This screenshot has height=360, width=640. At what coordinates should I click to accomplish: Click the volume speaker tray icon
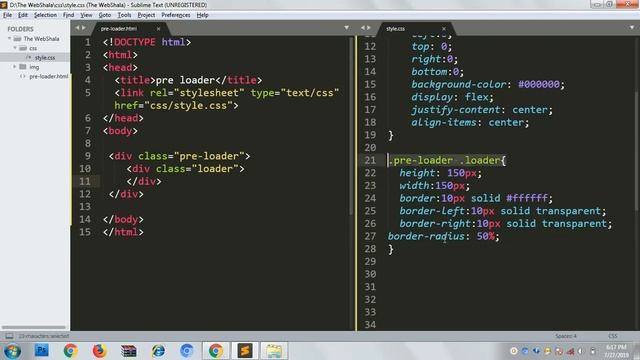581,351
